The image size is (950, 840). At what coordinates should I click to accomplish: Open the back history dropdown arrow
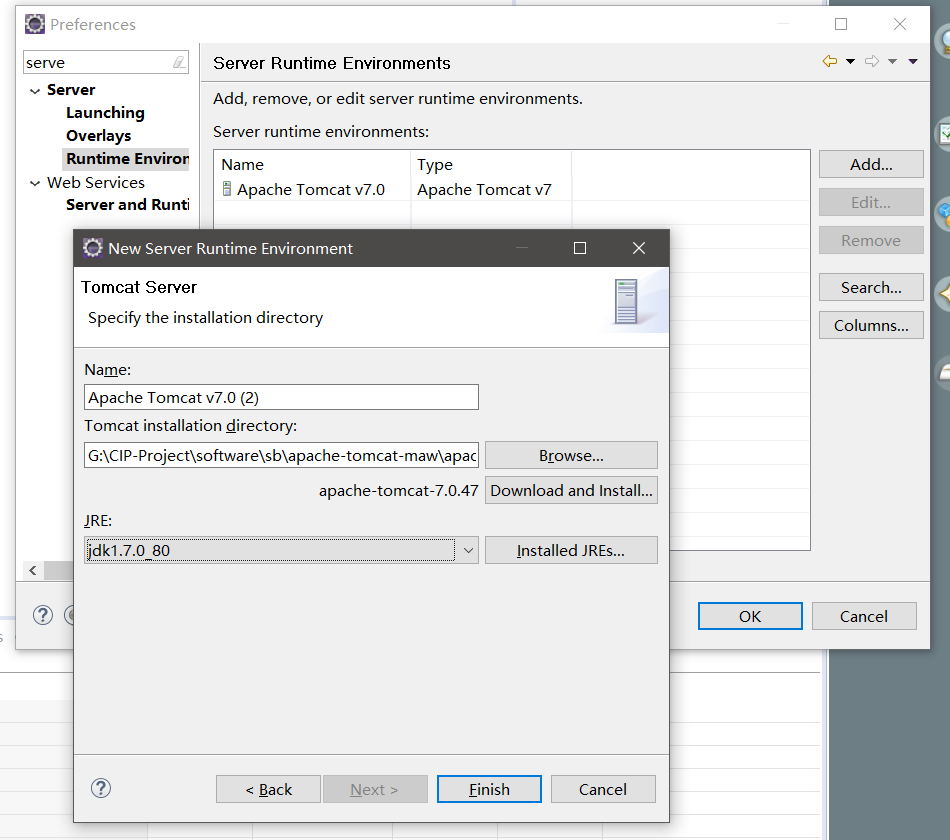pyautogui.click(x=851, y=61)
